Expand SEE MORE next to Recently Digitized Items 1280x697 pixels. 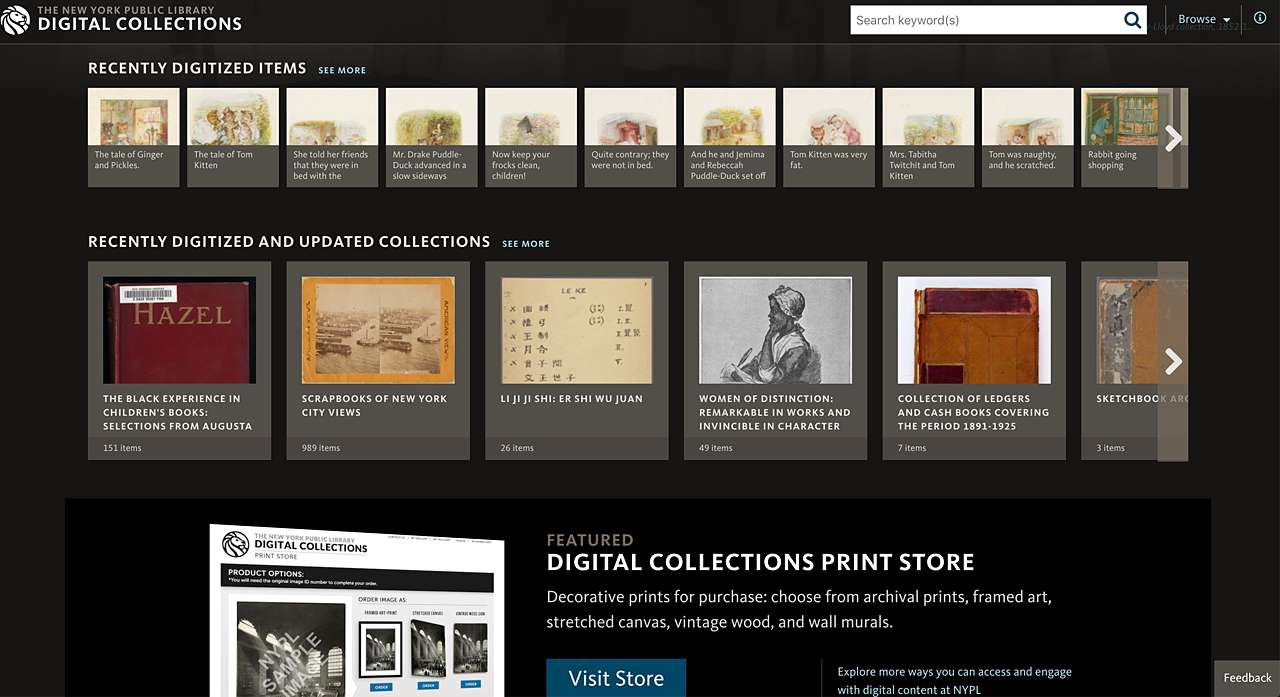tap(342, 70)
